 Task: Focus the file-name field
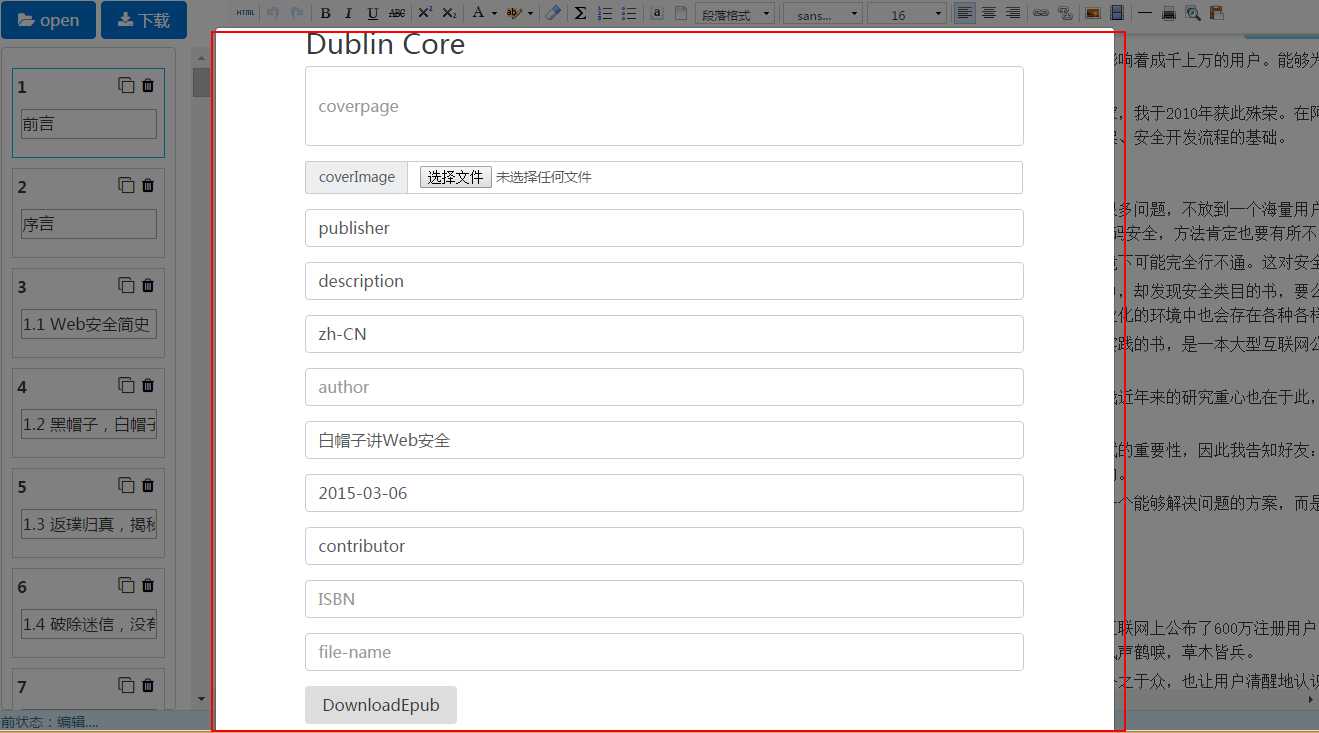tap(664, 652)
